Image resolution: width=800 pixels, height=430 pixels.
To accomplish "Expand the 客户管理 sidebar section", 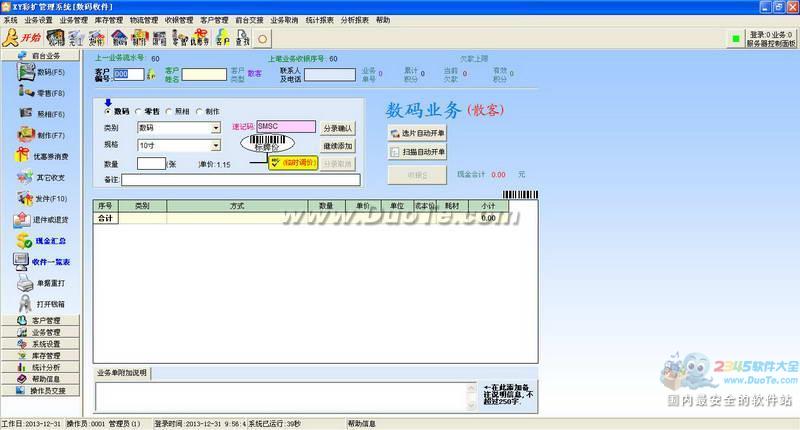I will pyautogui.click(x=40, y=320).
